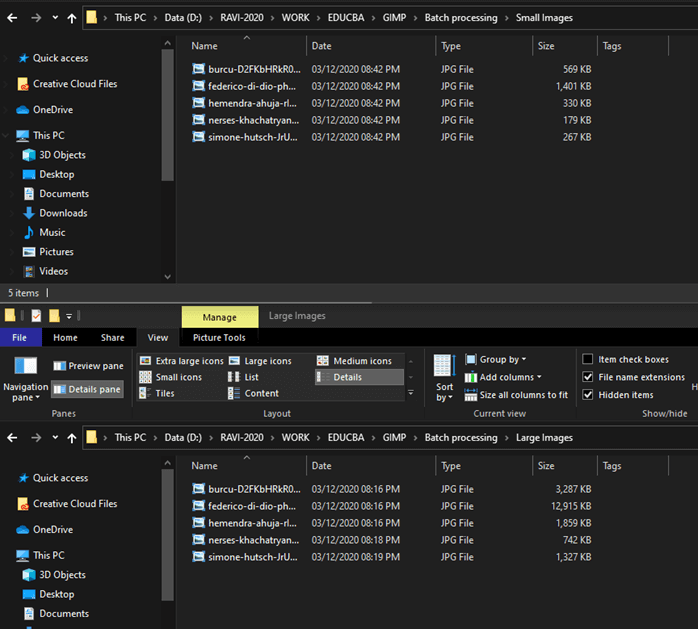Image resolution: width=698 pixels, height=629 pixels.
Task: Choose List layout
Action: click(243, 377)
